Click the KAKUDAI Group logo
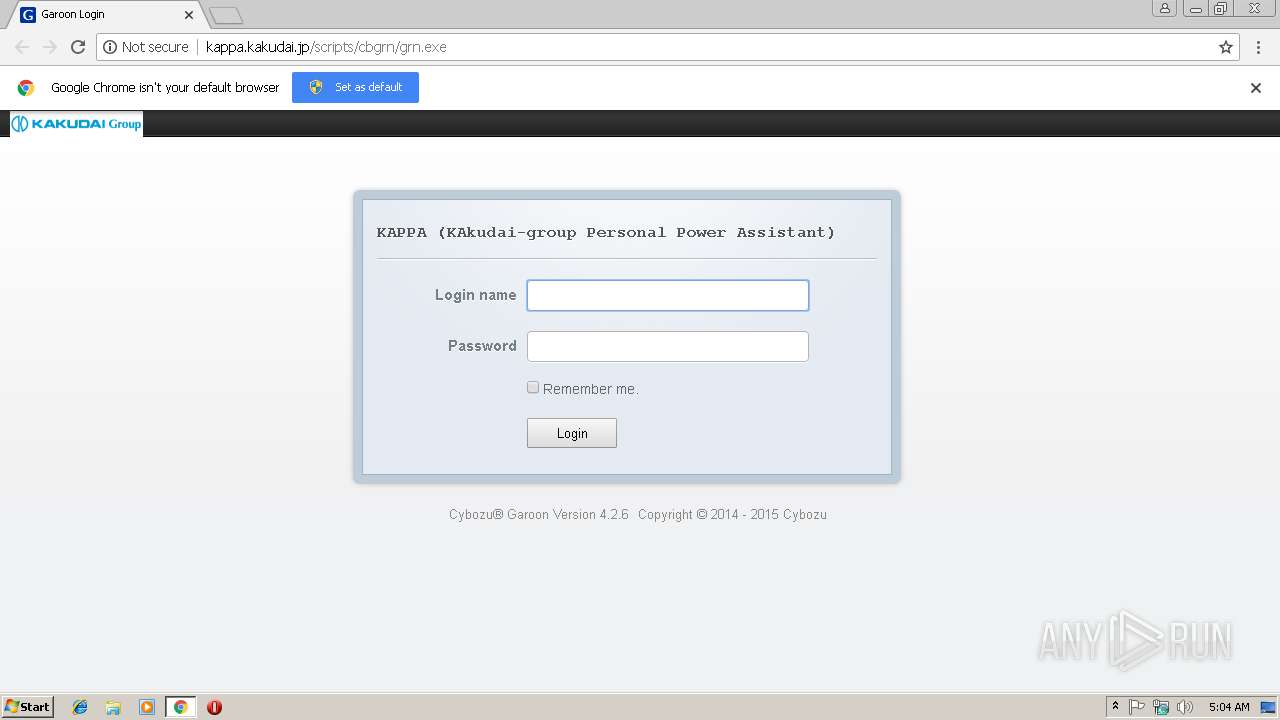Viewport: 1280px width, 720px height. [x=76, y=124]
